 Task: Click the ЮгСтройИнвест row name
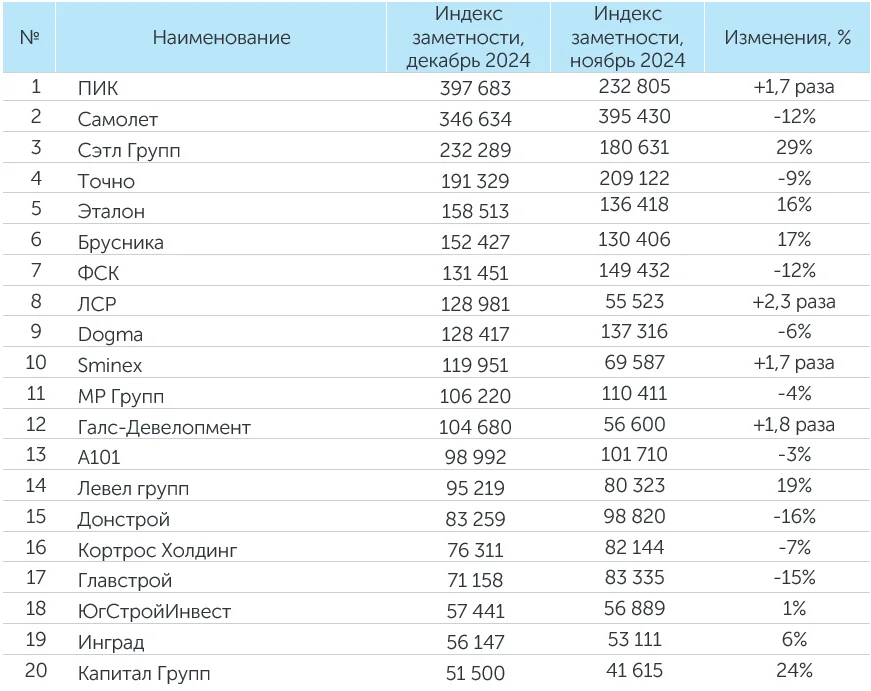[x=153, y=611]
